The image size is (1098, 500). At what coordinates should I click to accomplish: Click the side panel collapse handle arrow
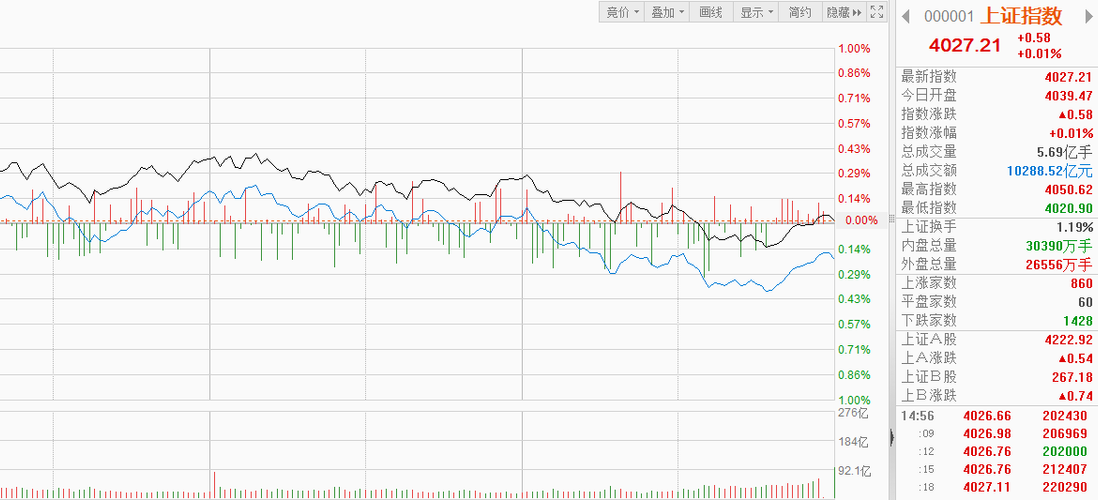coord(892,438)
